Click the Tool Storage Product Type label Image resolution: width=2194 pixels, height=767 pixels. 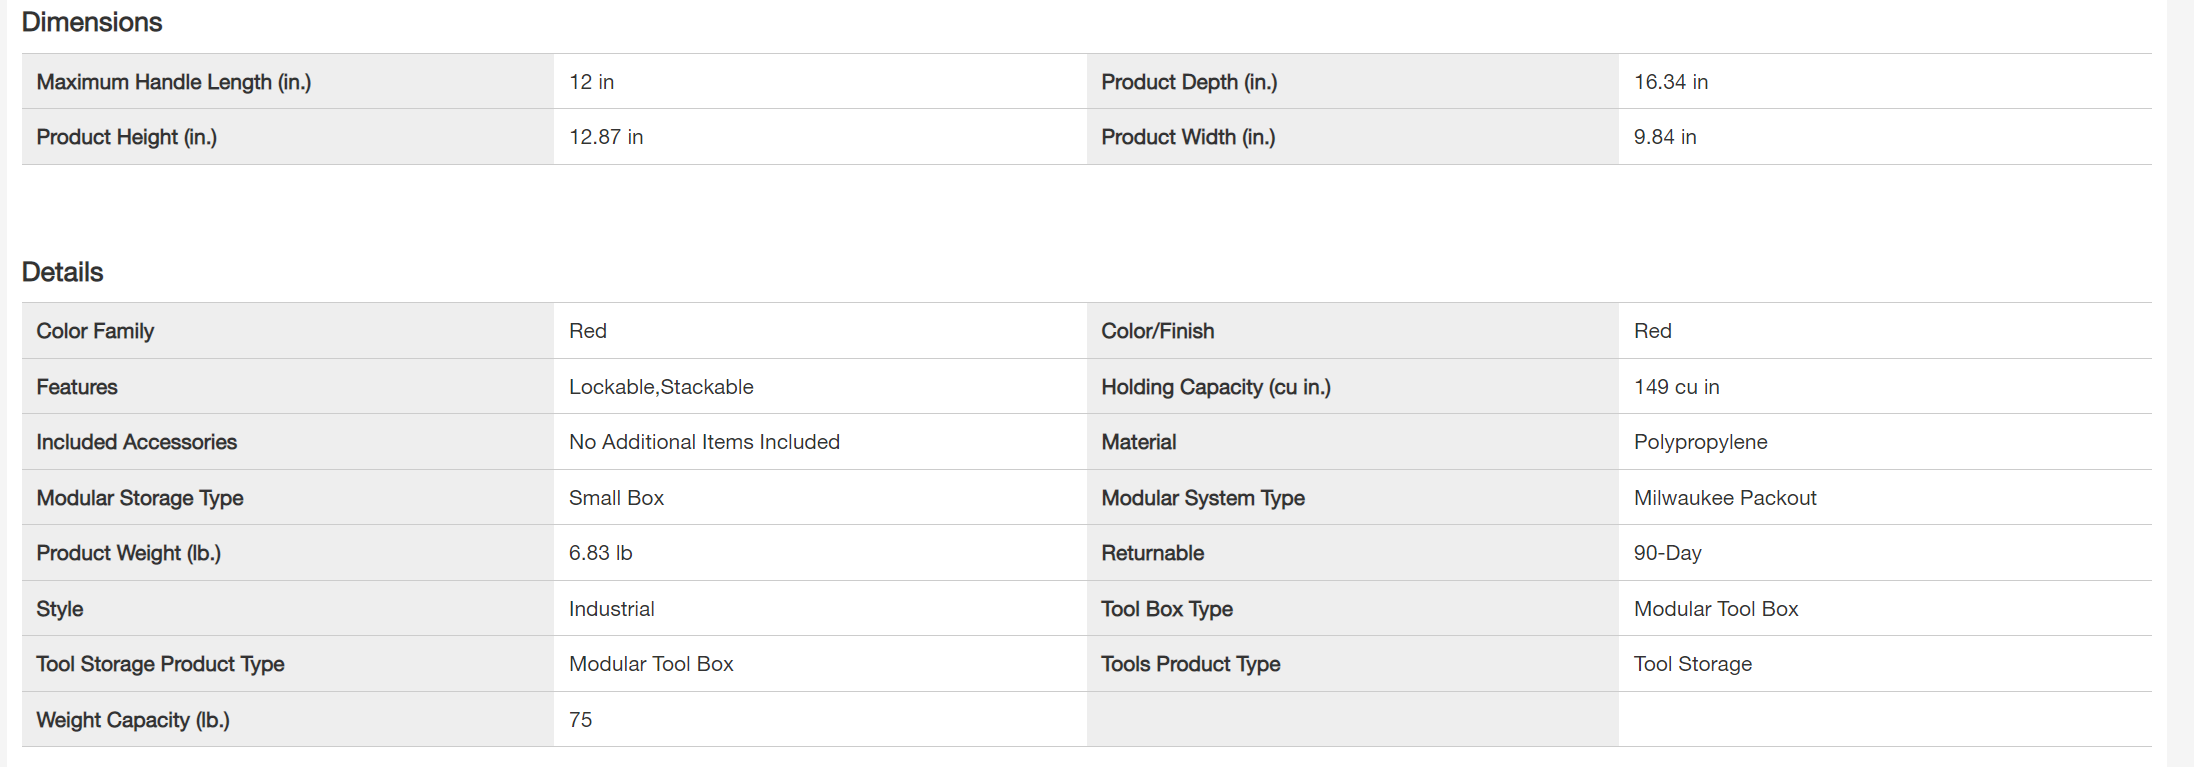[x=161, y=664]
